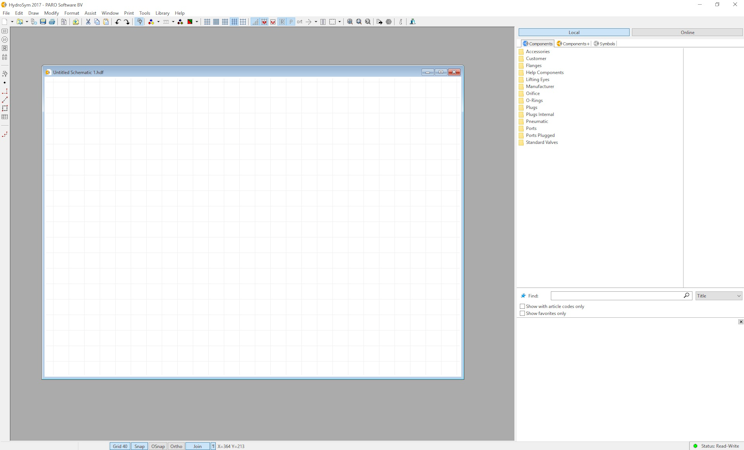Open the Title search-type dropdown
The width and height of the screenshot is (744, 450).
click(718, 296)
